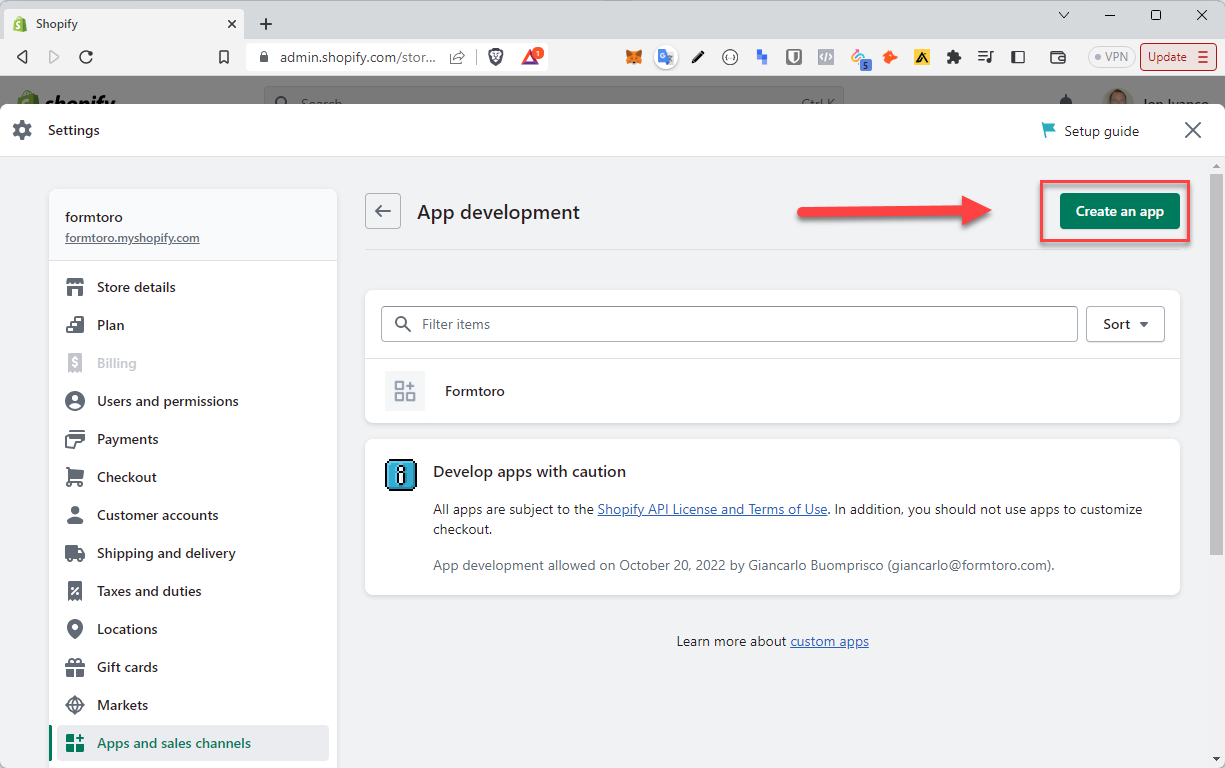
Task: Open the translate extension icon
Action: (x=666, y=57)
